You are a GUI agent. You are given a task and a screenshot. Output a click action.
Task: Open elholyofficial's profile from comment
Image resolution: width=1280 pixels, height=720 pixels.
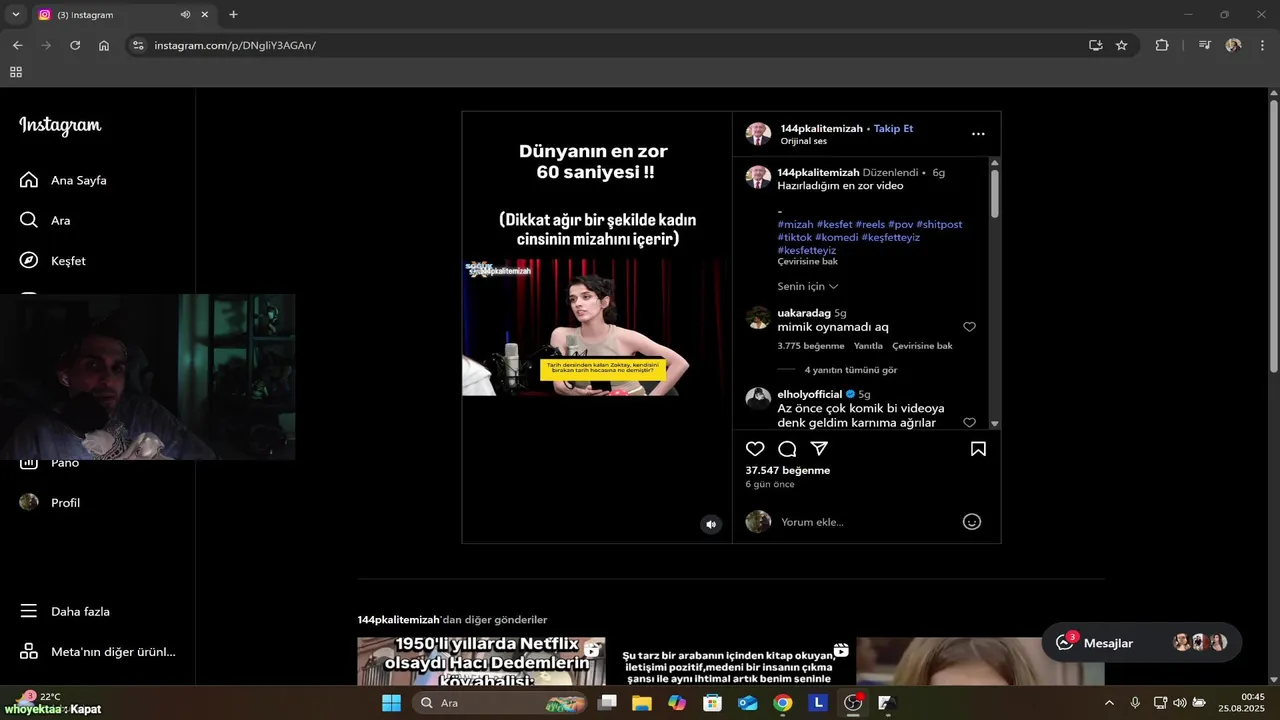click(810, 395)
